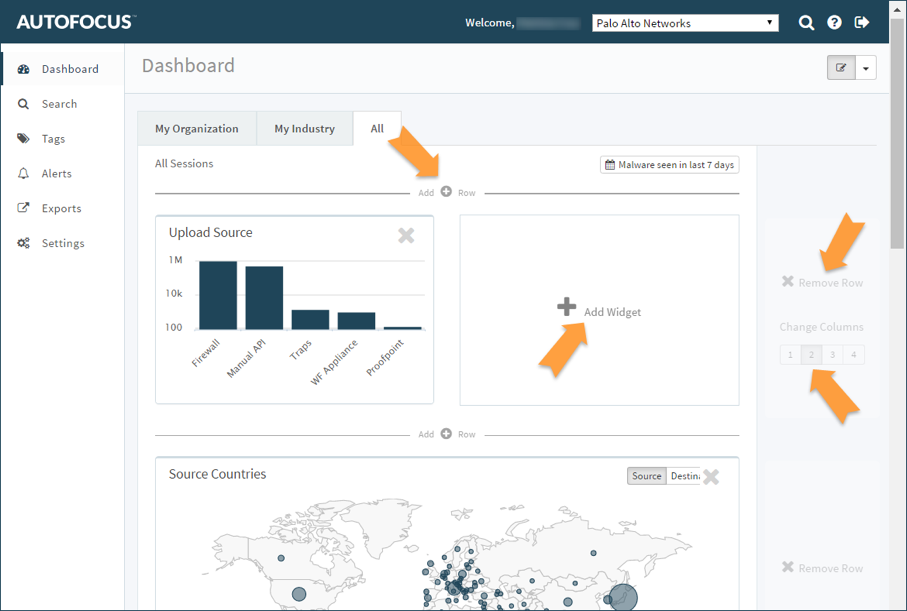Remove Row next to Source Countries map

click(822, 568)
